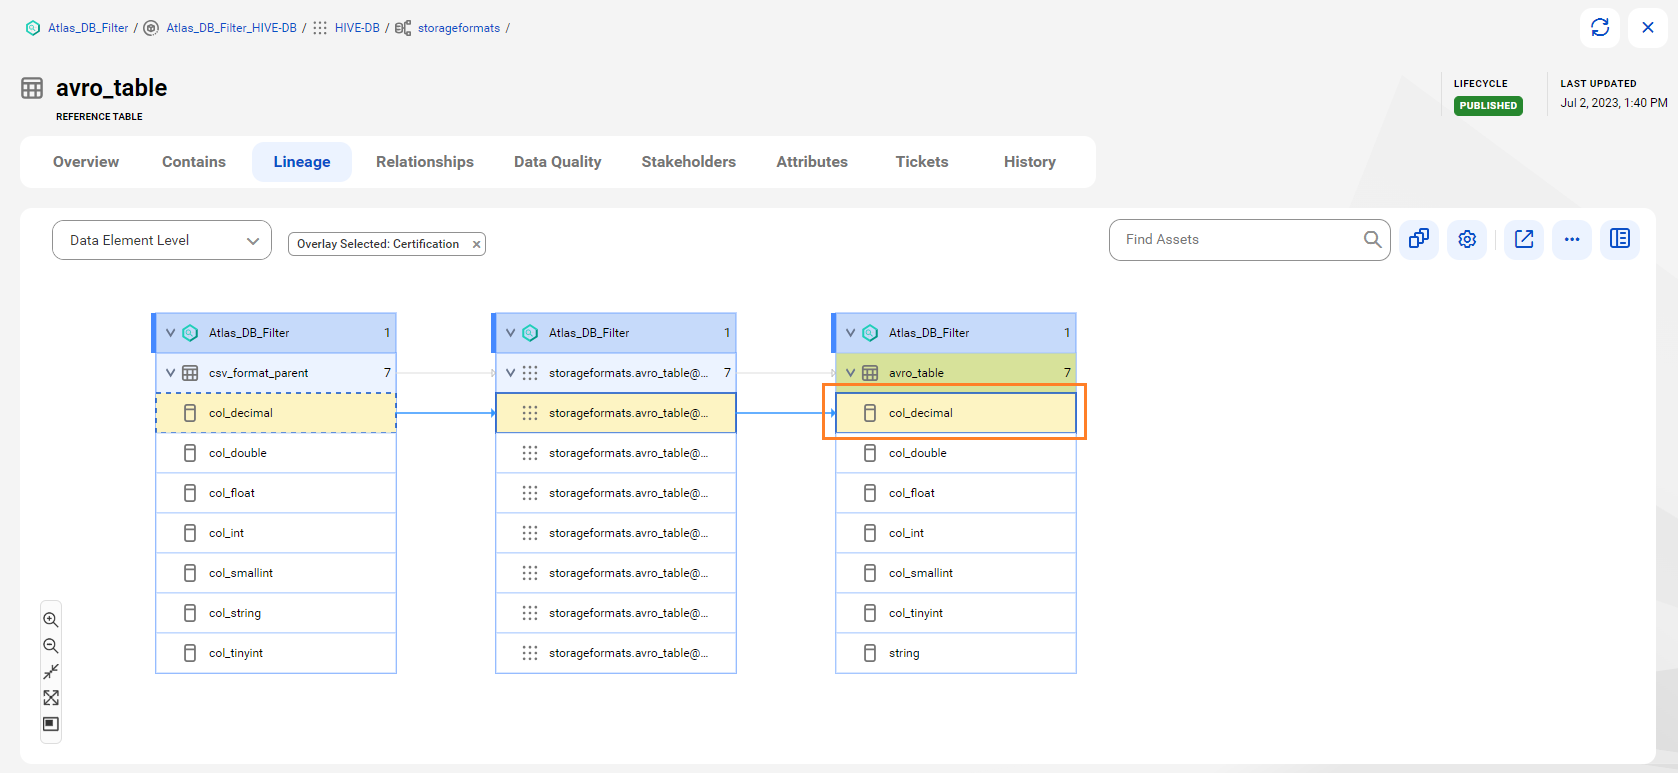This screenshot has height=773, width=1678.
Task: Remove the Certification overlay filter
Action: click(476, 244)
